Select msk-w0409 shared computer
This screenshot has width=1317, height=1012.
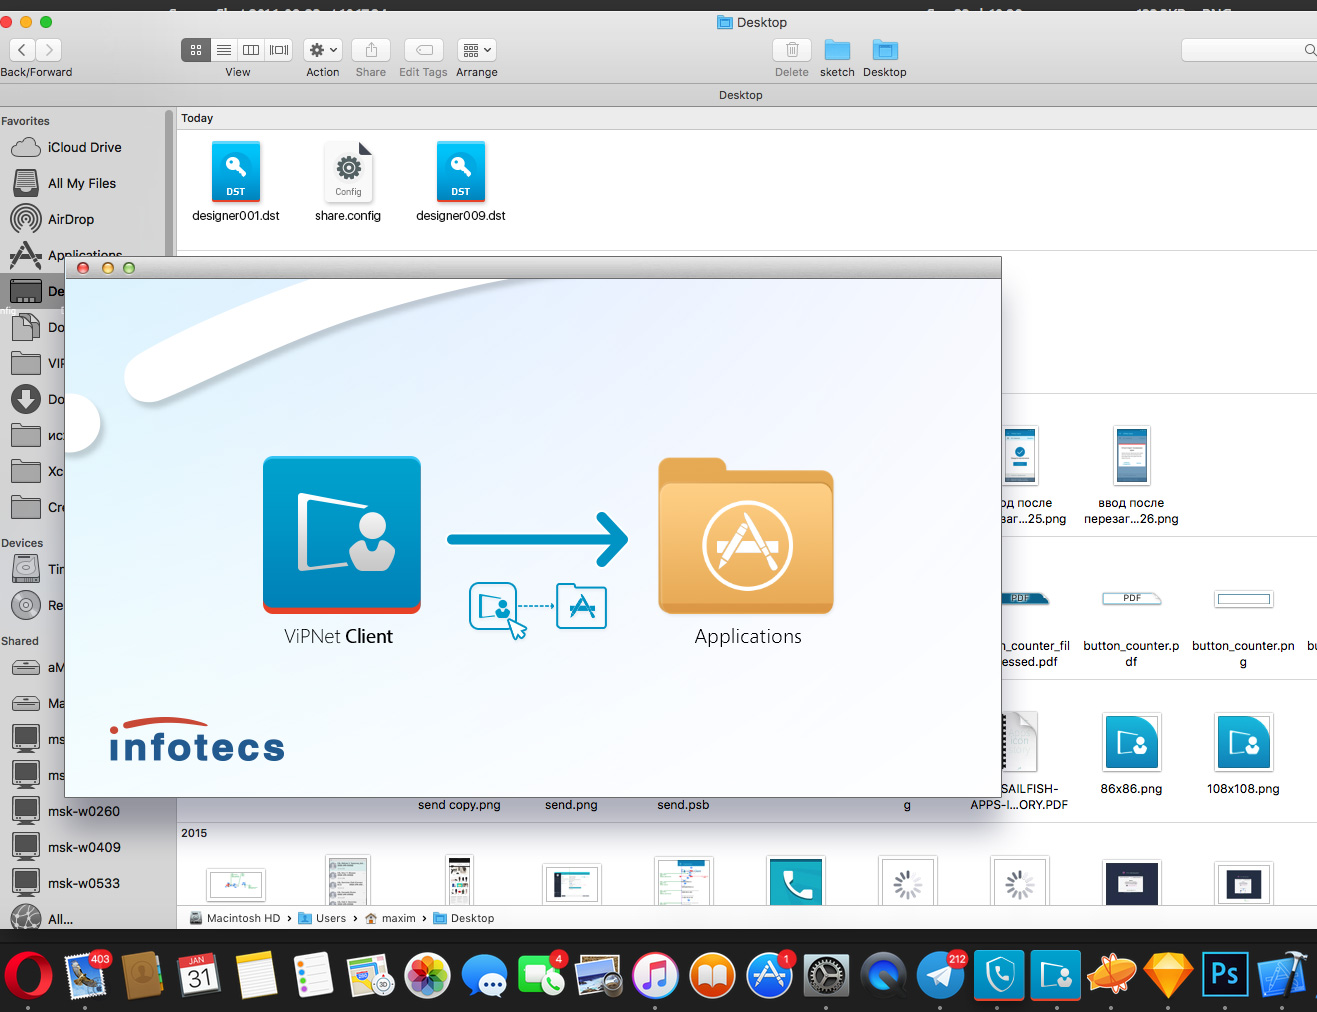tap(82, 847)
